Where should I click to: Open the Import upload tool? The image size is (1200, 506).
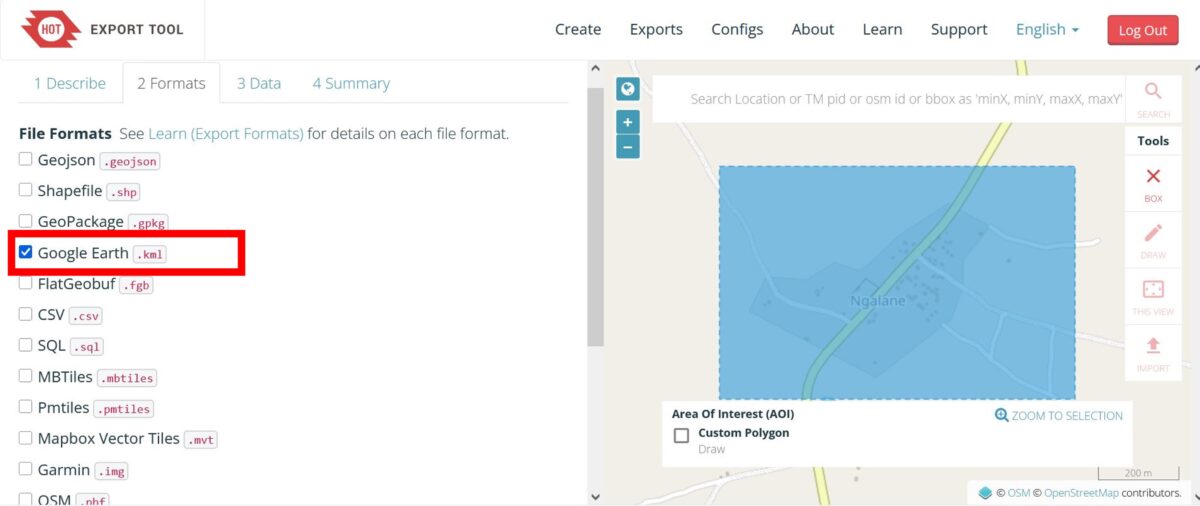pos(1153,353)
